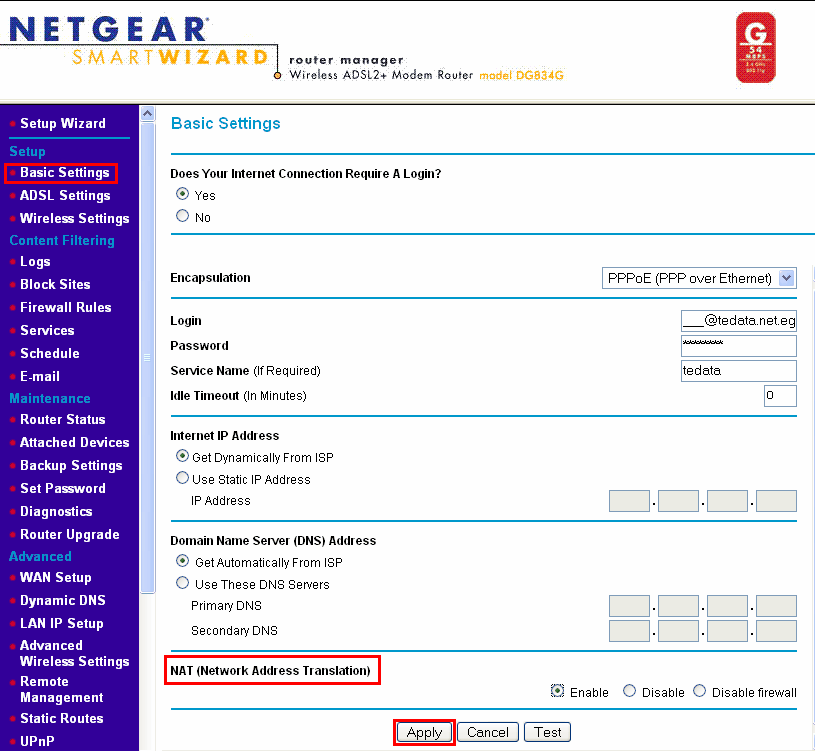Choose Get Dynamically From ISP
The image size is (815, 751).
182,456
